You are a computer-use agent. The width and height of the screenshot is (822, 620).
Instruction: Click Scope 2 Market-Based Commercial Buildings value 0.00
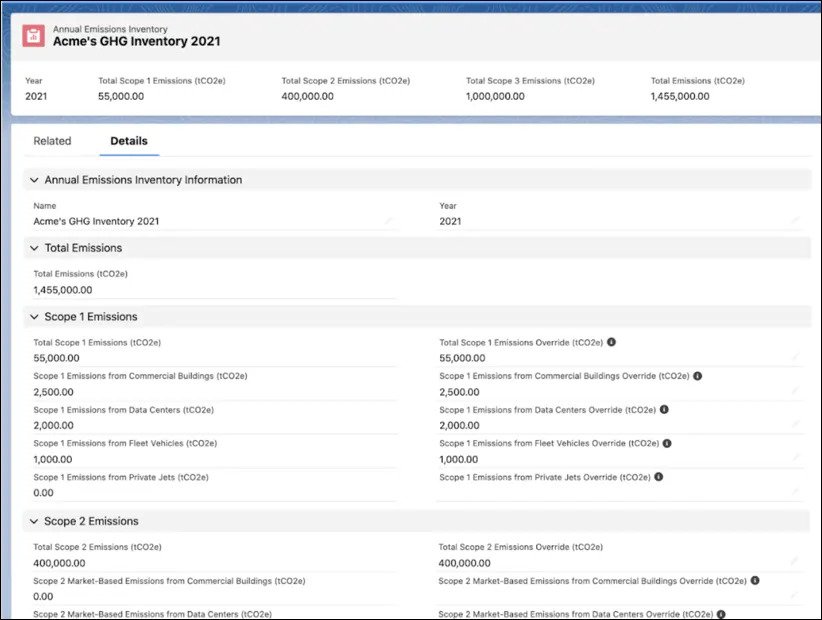pos(43,596)
